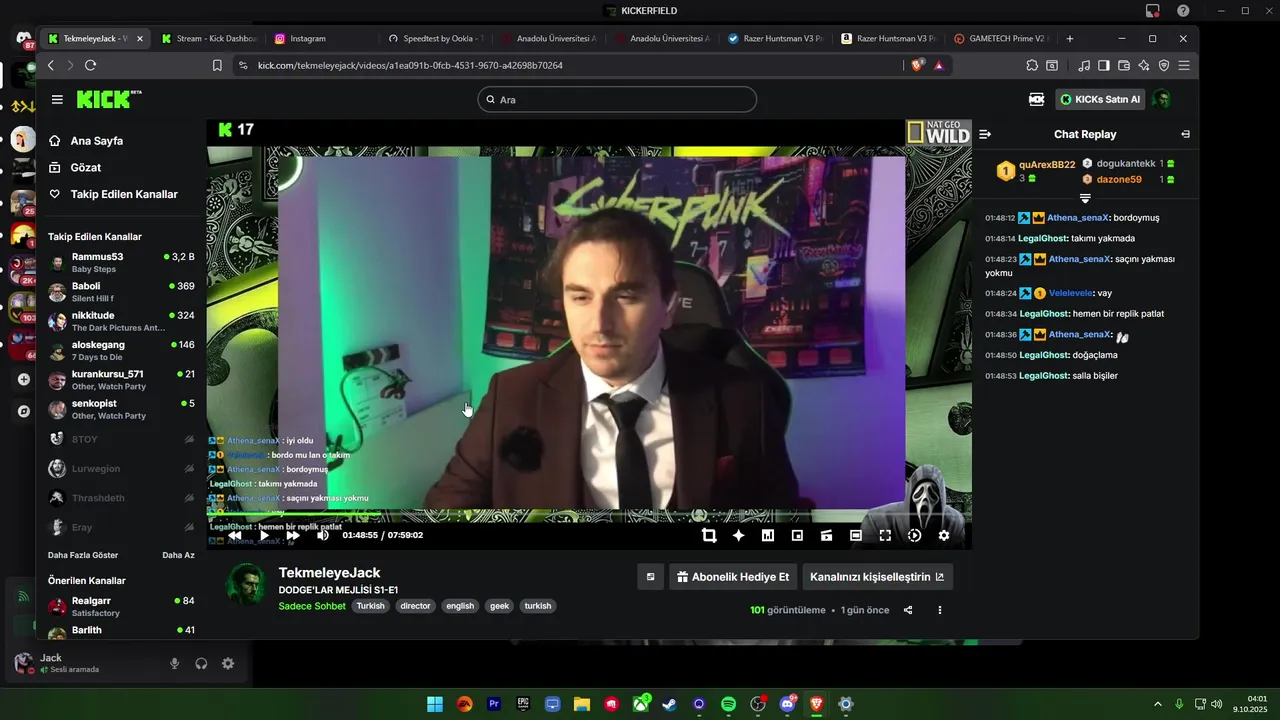Toggle fullscreen mode in player
Image resolution: width=1280 pixels, height=720 pixels.
pyautogui.click(x=885, y=535)
